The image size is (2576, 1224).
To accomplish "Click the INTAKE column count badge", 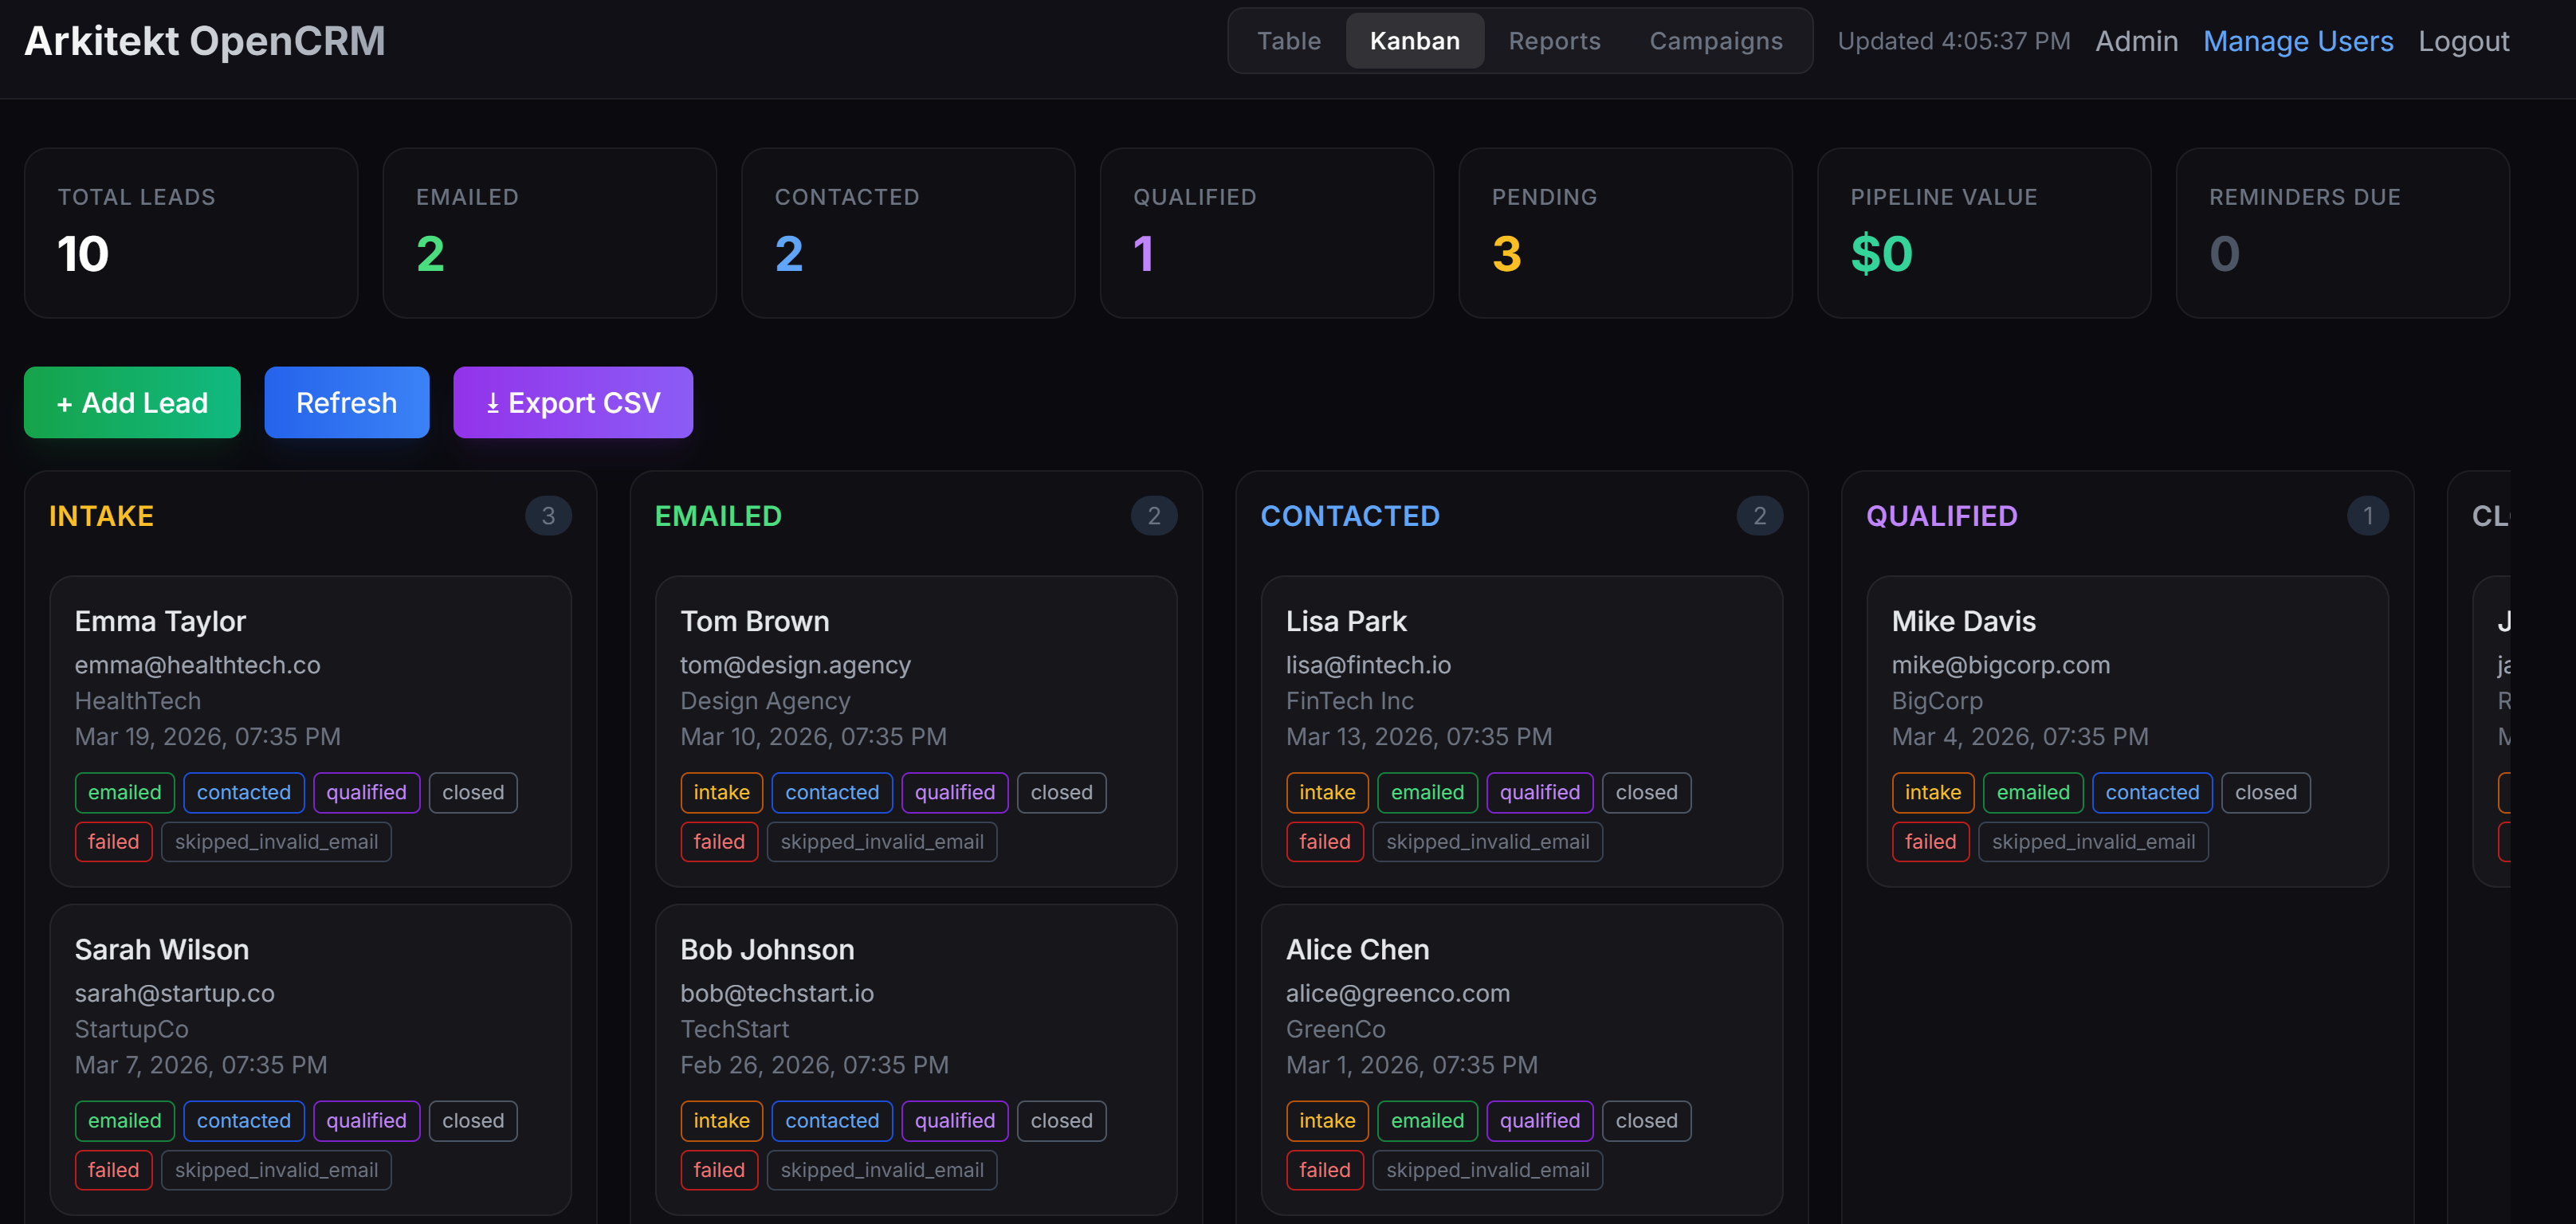I will click(x=548, y=516).
